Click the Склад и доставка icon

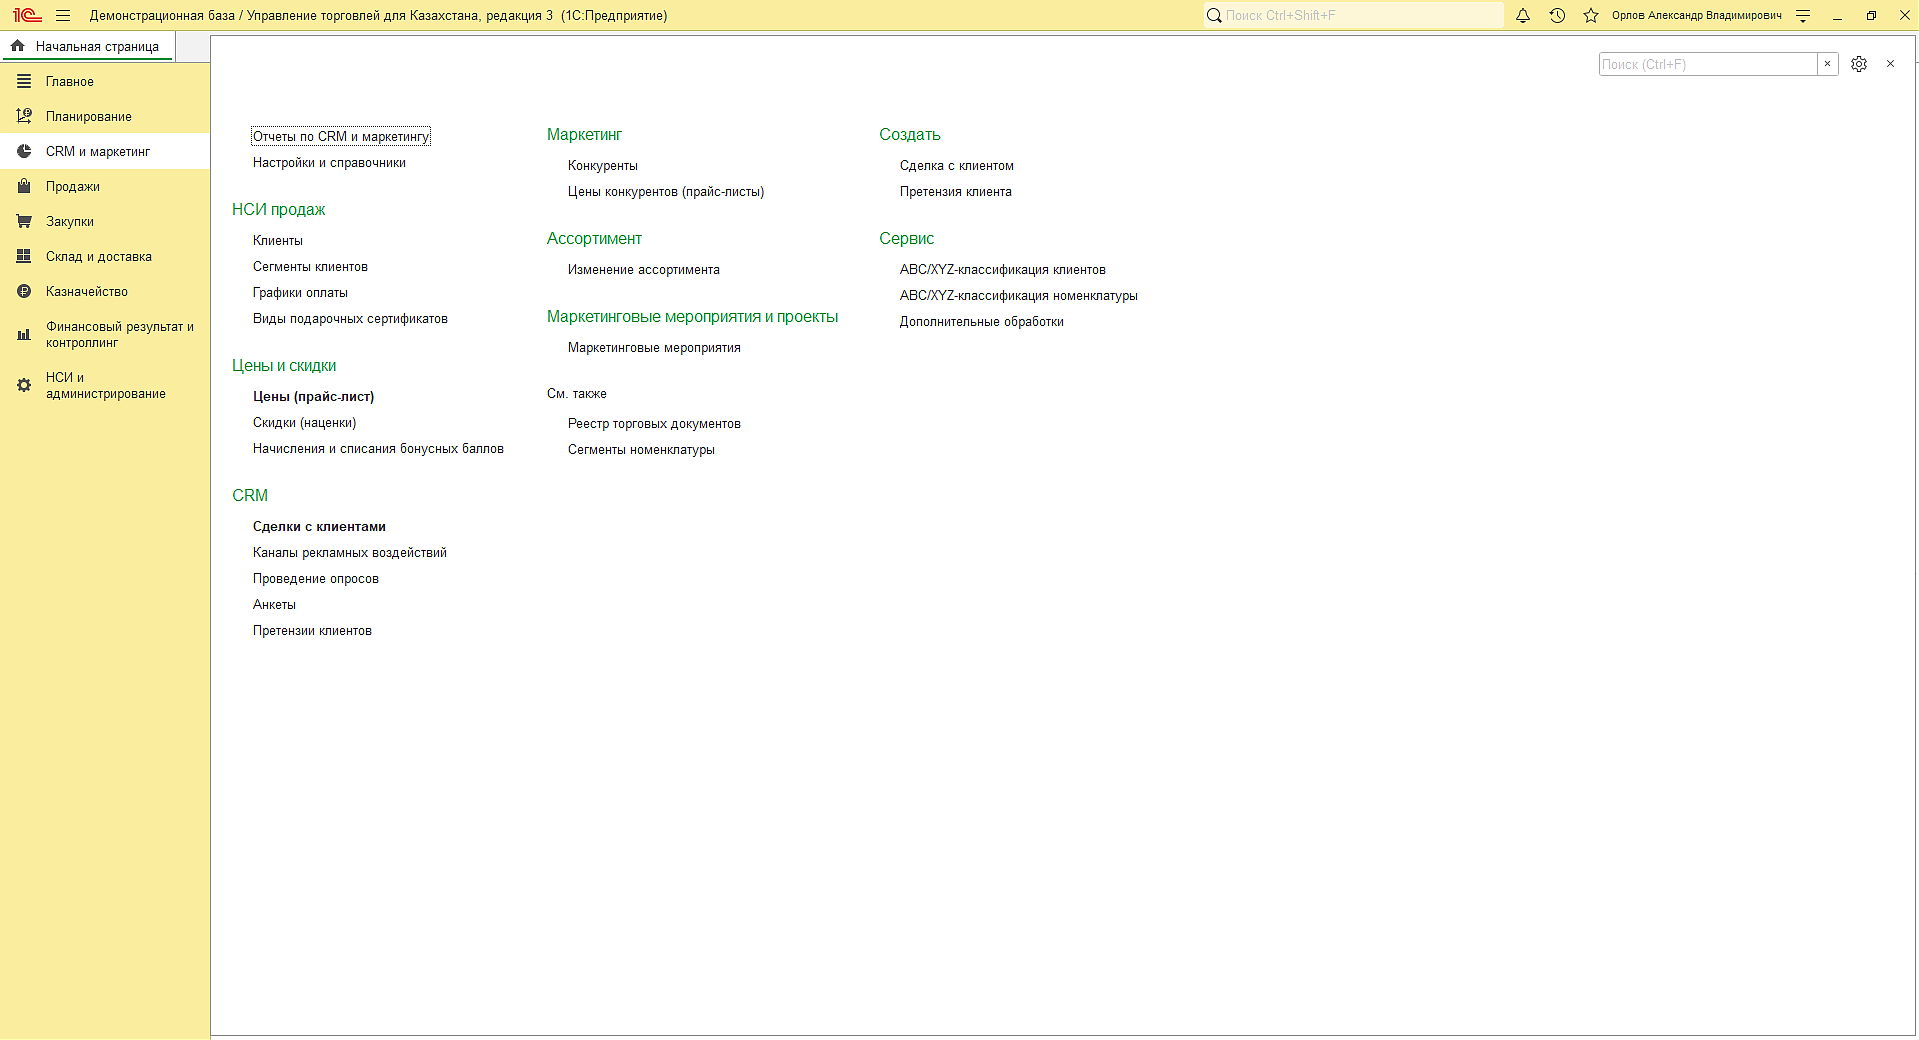[x=24, y=256]
